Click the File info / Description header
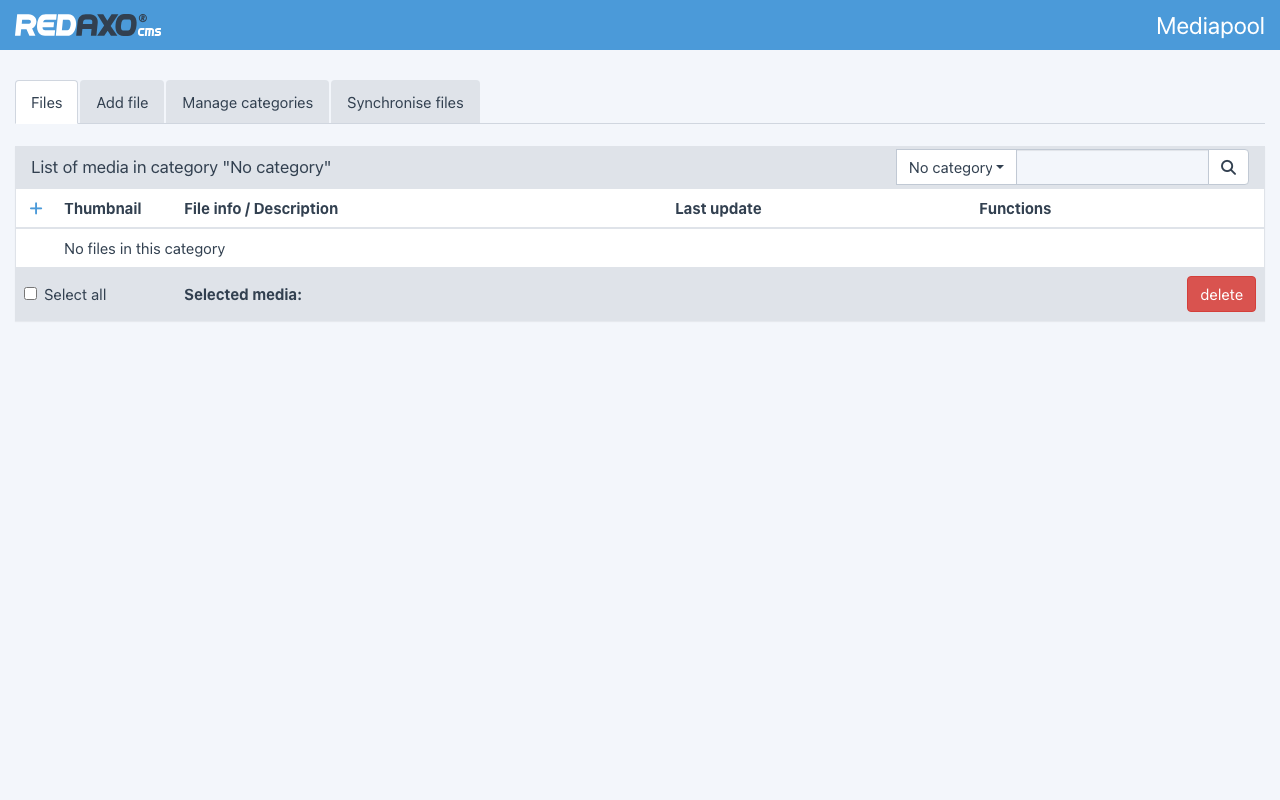 pos(261,208)
